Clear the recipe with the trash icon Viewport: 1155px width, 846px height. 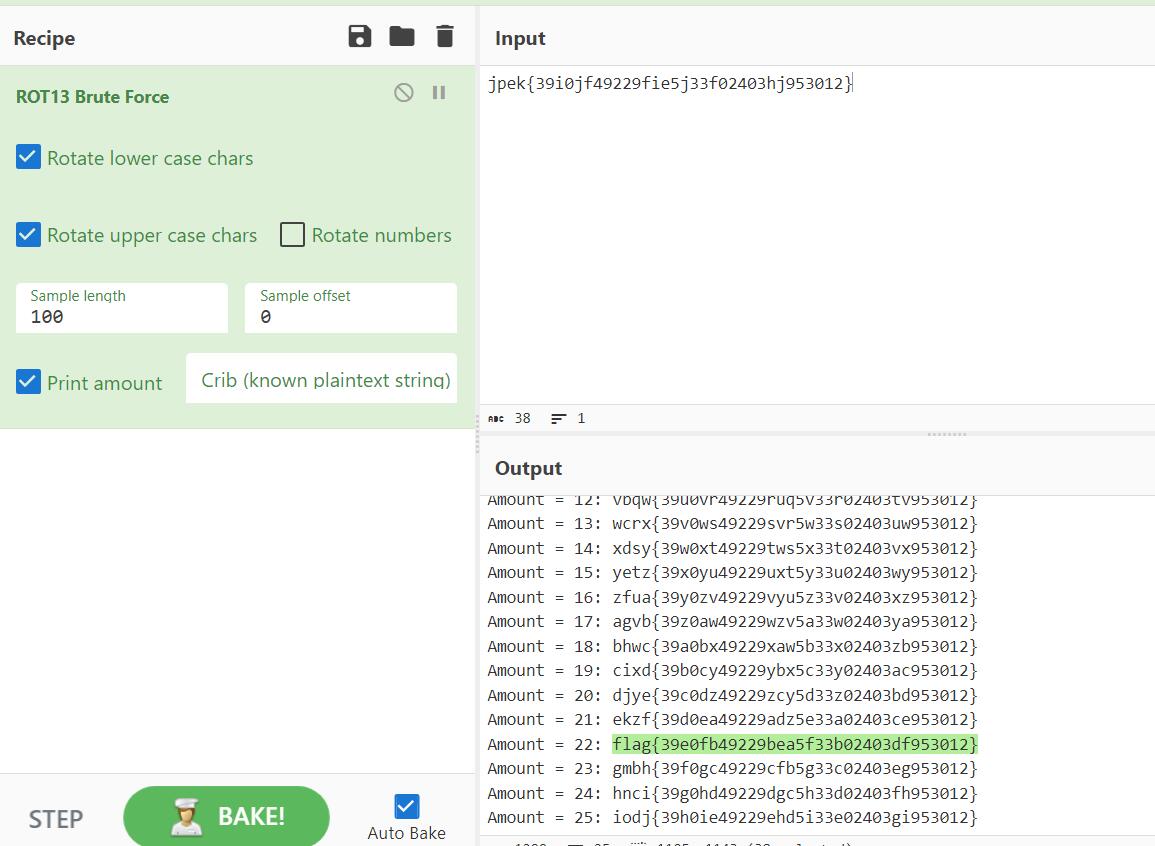click(445, 37)
